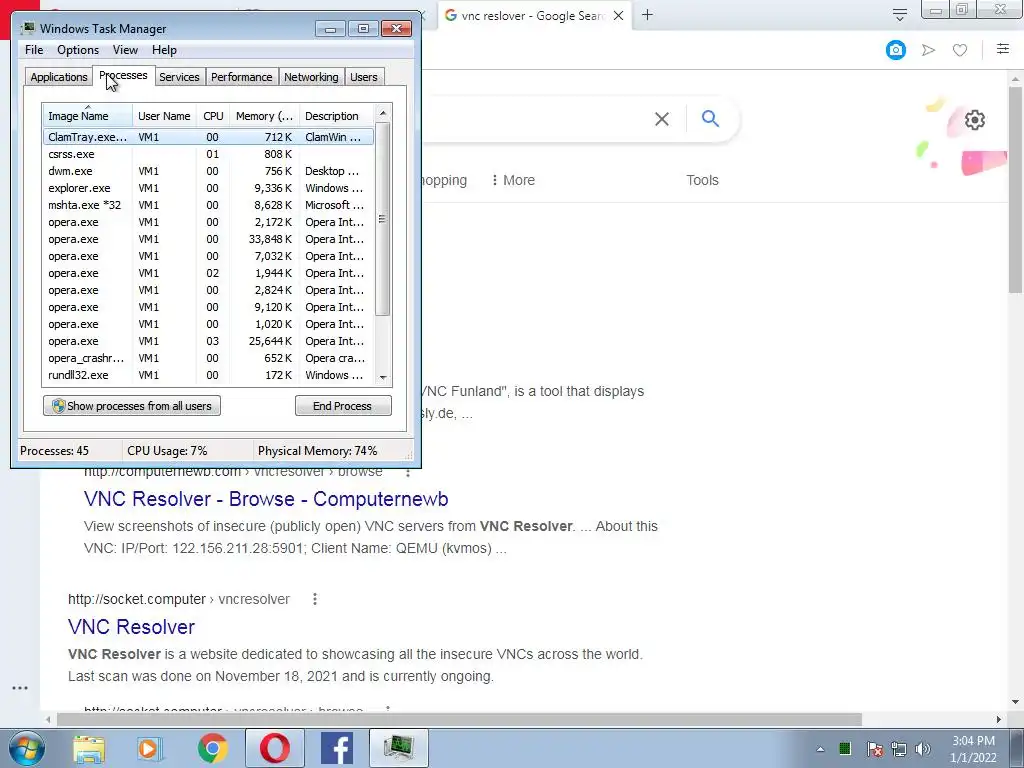This screenshot has width=1024, height=768.
Task: Open the Opera tab menu icon
Action: point(899,15)
